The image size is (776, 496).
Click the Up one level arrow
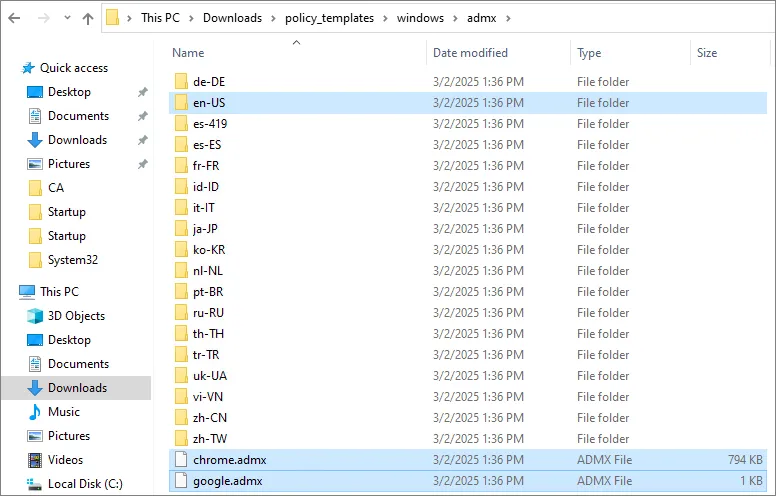[88, 18]
